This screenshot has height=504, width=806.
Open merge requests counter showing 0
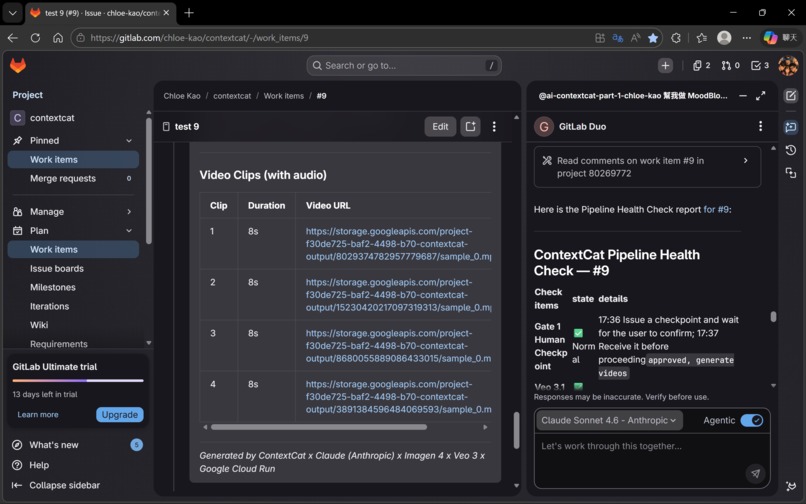(x=730, y=65)
